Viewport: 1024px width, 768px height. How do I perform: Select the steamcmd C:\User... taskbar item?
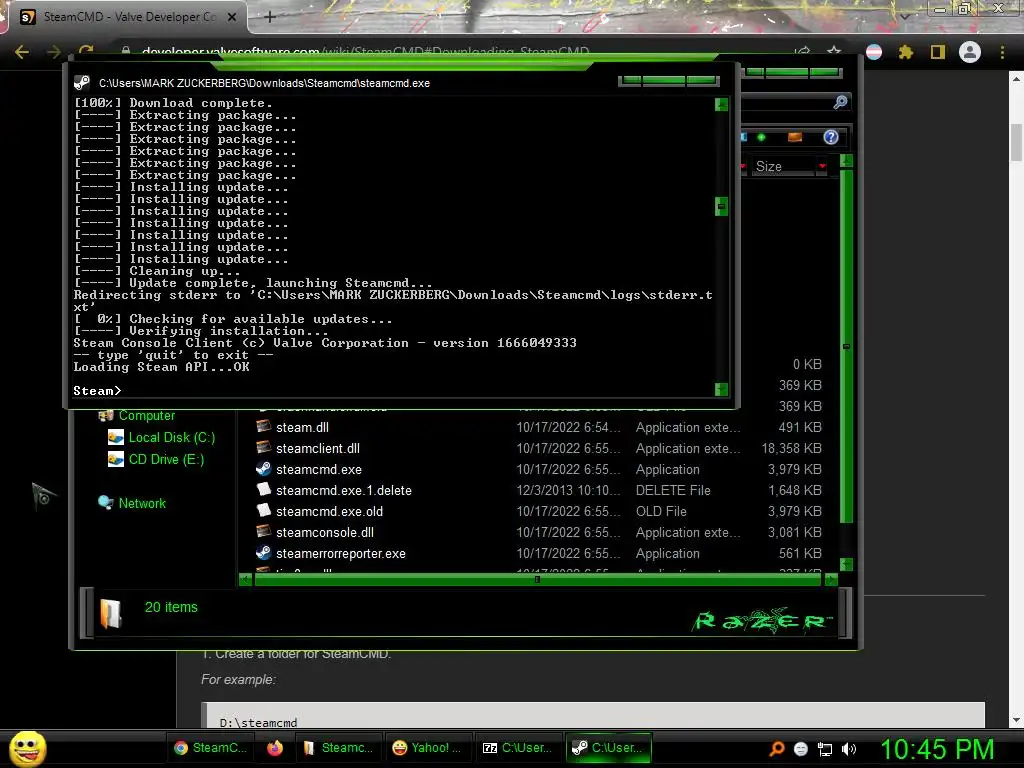coord(607,748)
